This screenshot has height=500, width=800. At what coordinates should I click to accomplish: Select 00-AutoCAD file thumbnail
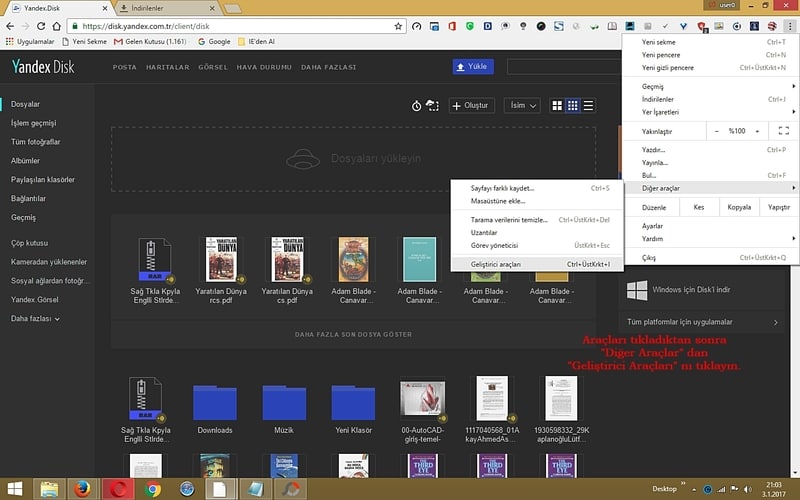coord(422,398)
